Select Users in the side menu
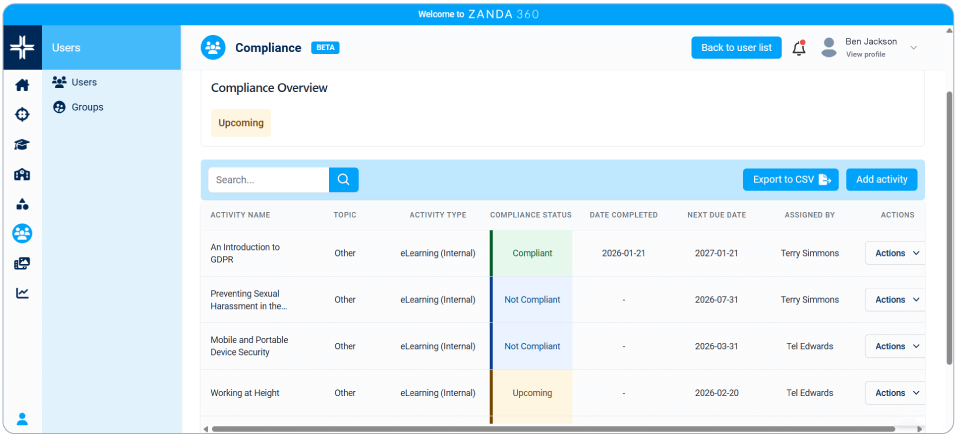This screenshot has height=437, width=957. point(84,82)
